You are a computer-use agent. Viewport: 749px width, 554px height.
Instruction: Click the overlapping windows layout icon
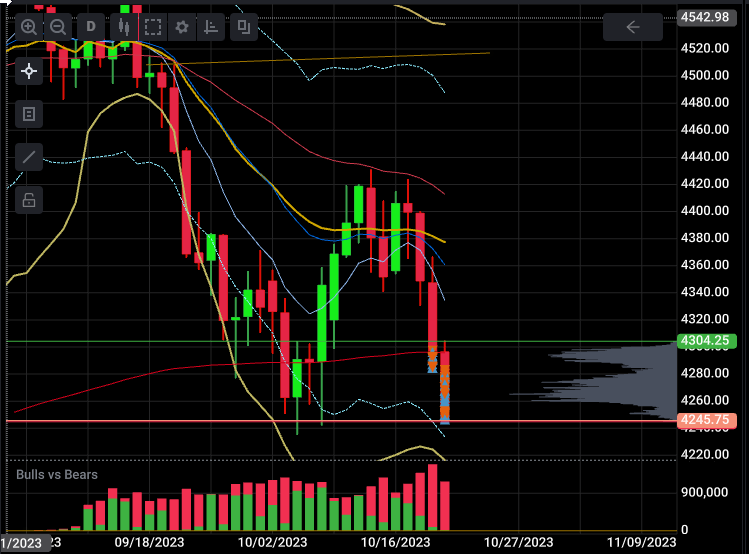(x=244, y=27)
